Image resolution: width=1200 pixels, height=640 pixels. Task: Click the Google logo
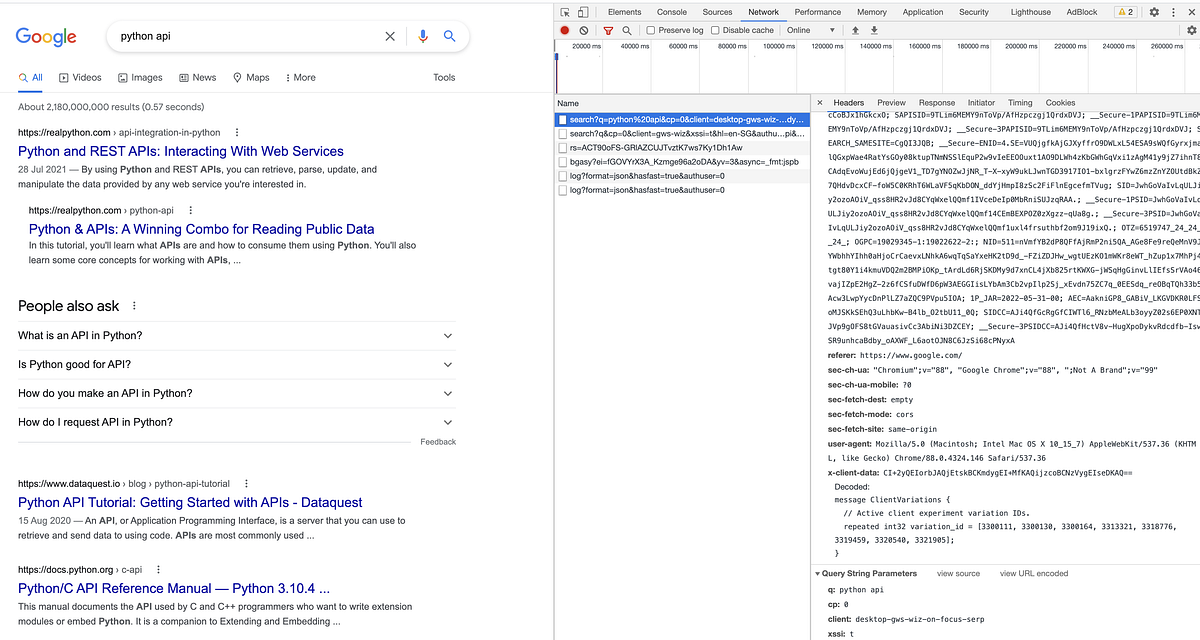[46, 37]
